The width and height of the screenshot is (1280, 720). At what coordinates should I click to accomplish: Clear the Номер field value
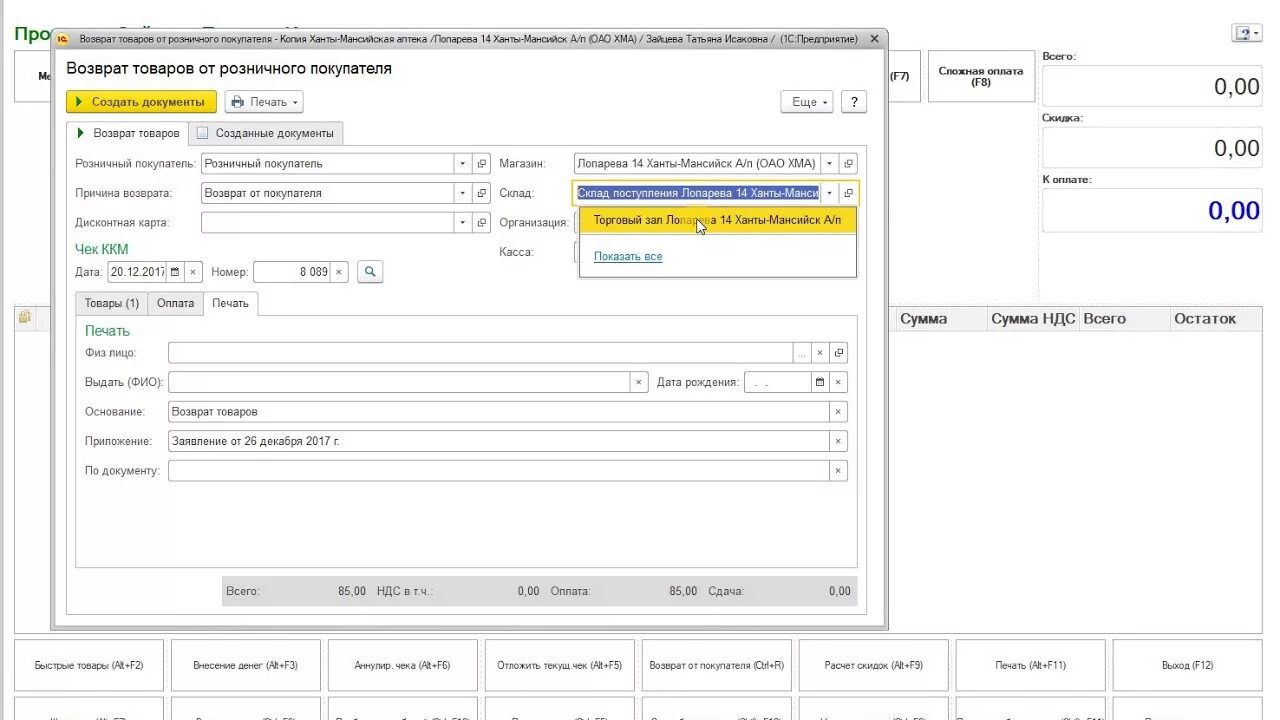[339, 272]
